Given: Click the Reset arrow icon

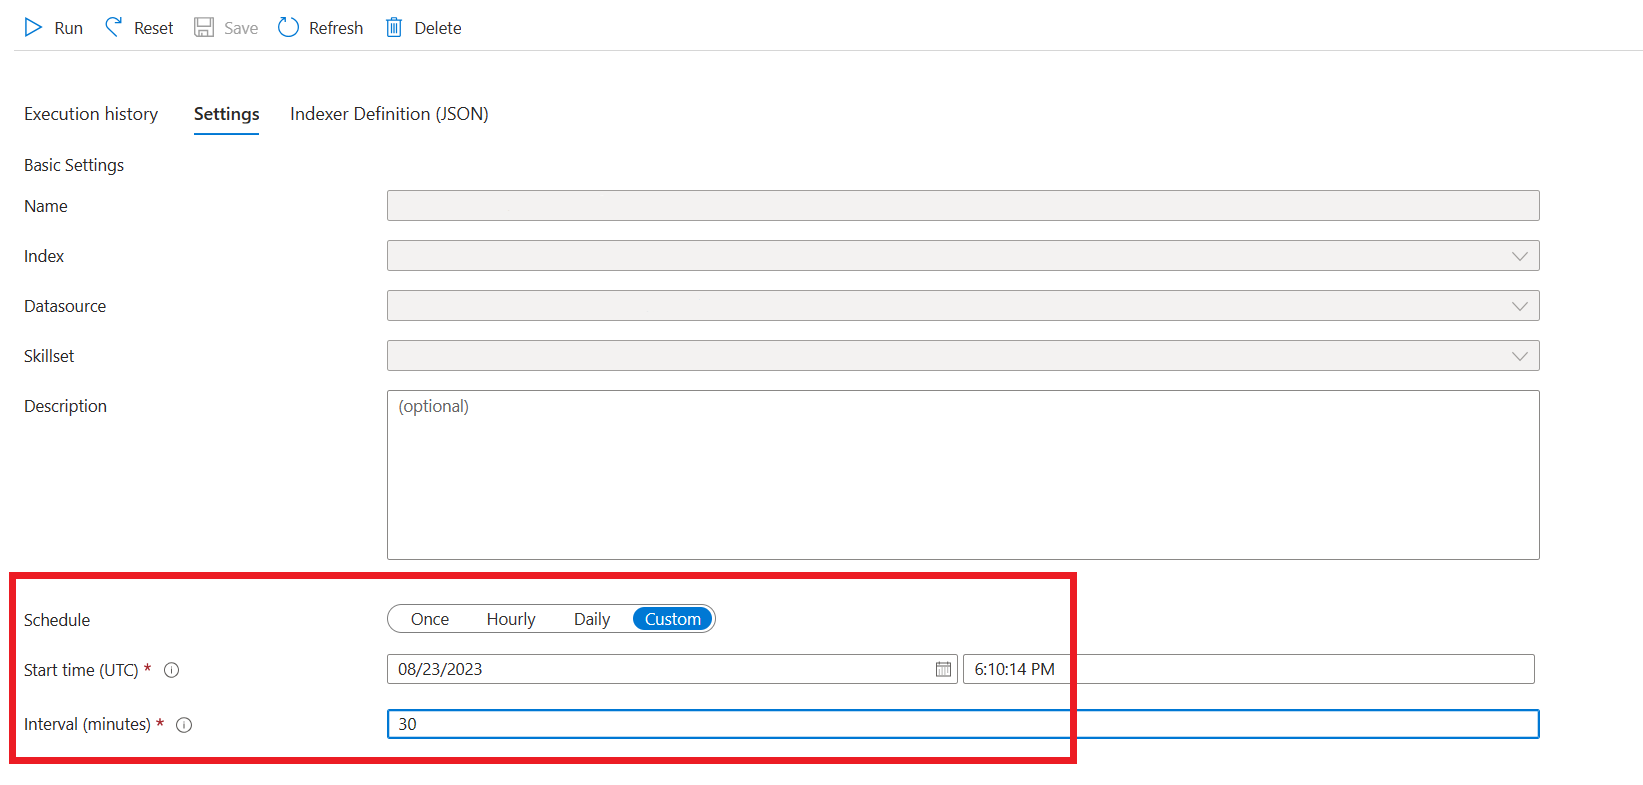Looking at the screenshot, I should [114, 27].
